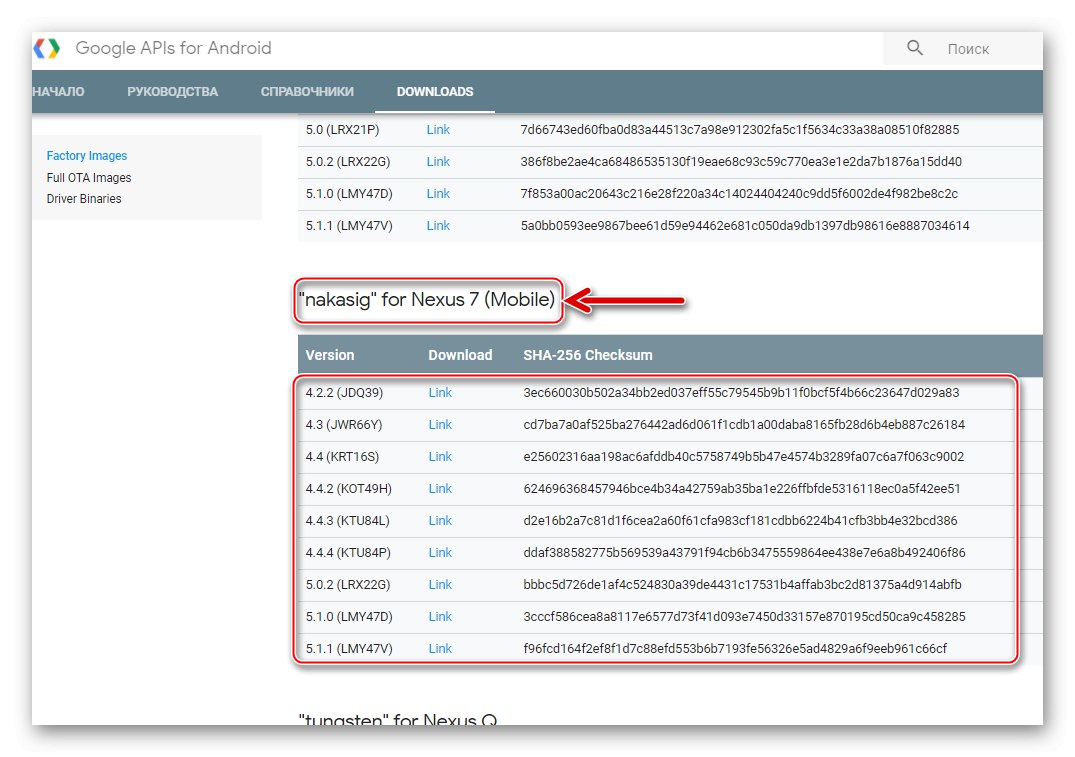Click Link for 4.4 KRT16S build
The width and height of the screenshot is (1075, 757).
click(x=440, y=456)
